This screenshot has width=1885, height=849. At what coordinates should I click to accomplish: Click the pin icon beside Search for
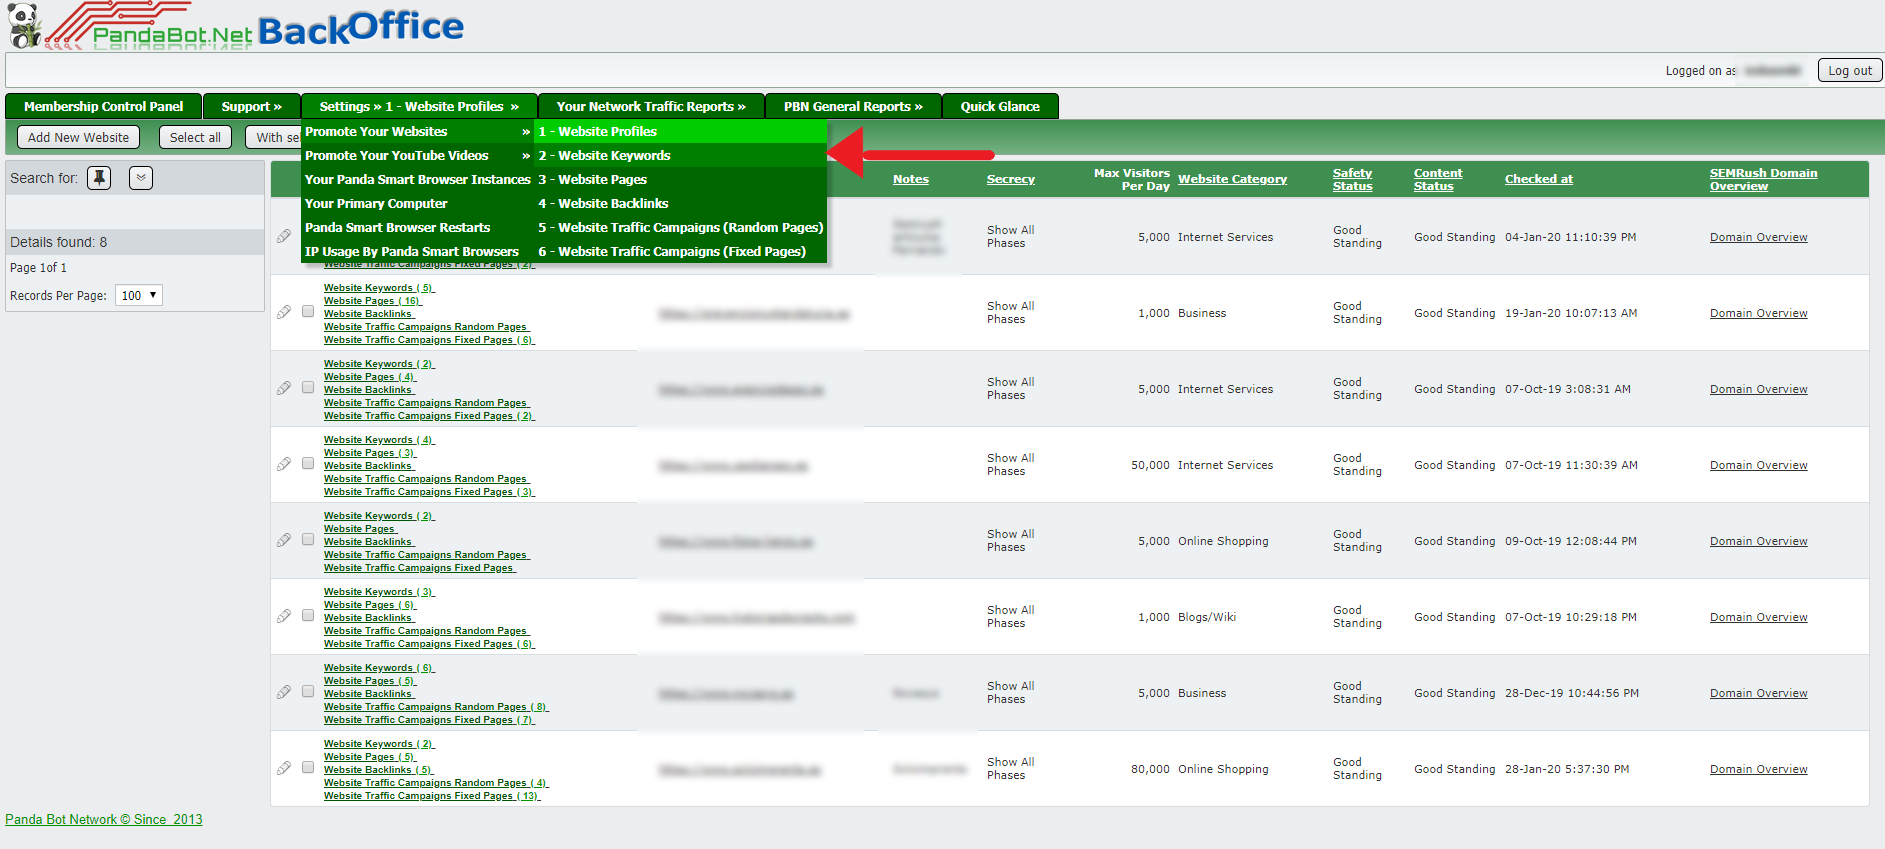pyautogui.click(x=99, y=178)
